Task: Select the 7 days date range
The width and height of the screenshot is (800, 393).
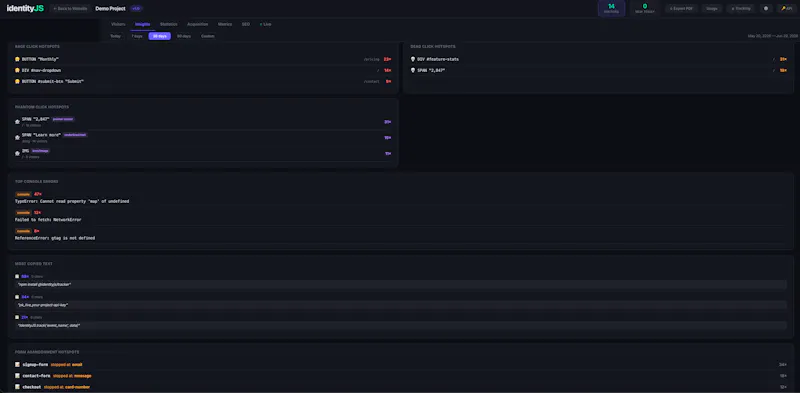Action: point(137,36)
